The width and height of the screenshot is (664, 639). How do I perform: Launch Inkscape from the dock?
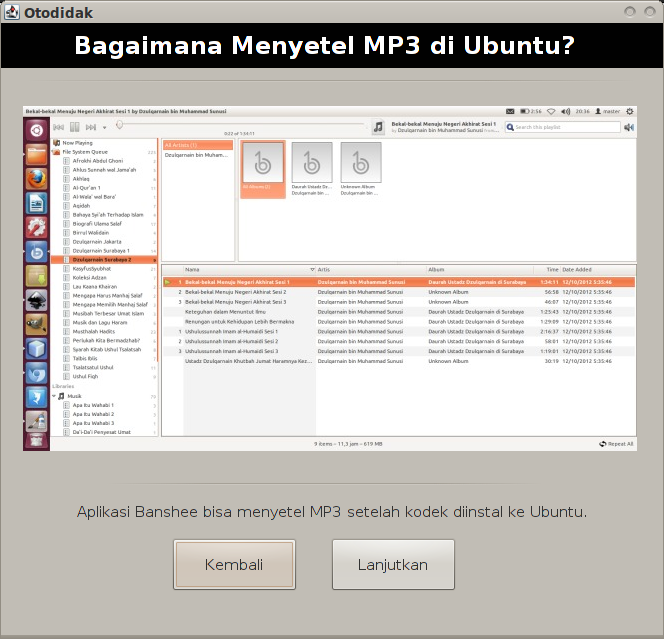point(36,301)
